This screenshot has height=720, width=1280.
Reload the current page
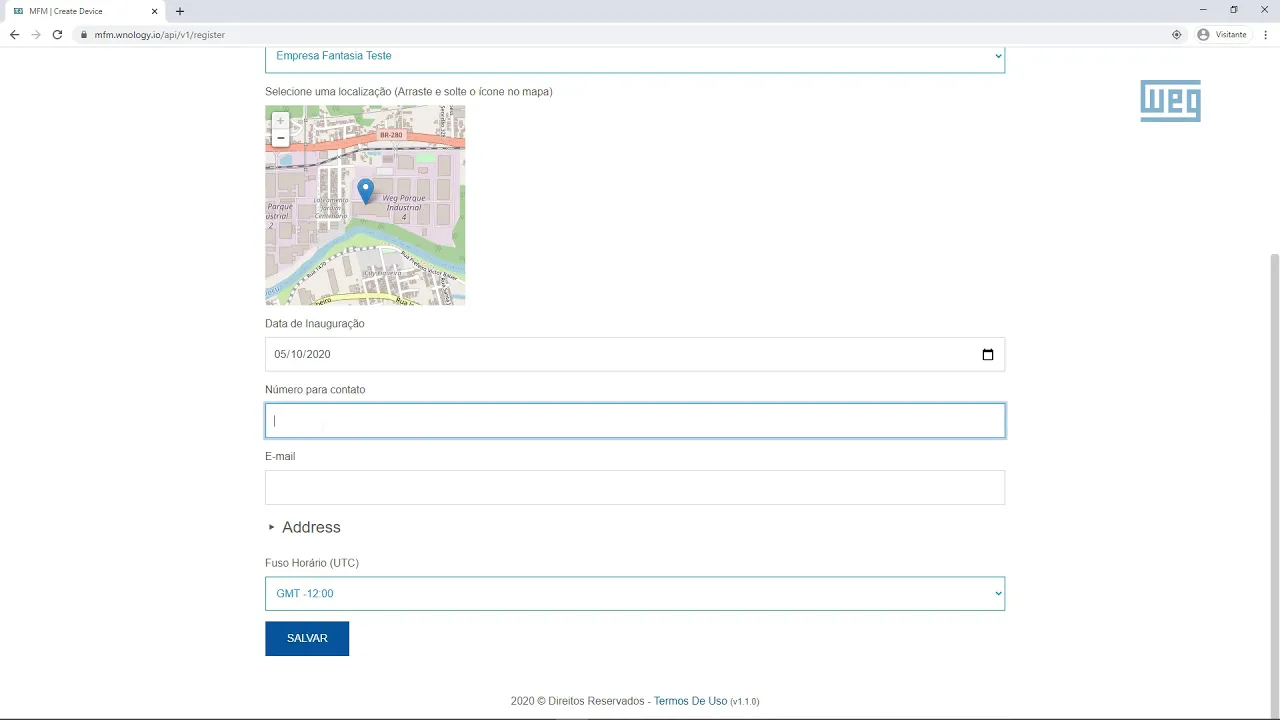coord(57,34)
